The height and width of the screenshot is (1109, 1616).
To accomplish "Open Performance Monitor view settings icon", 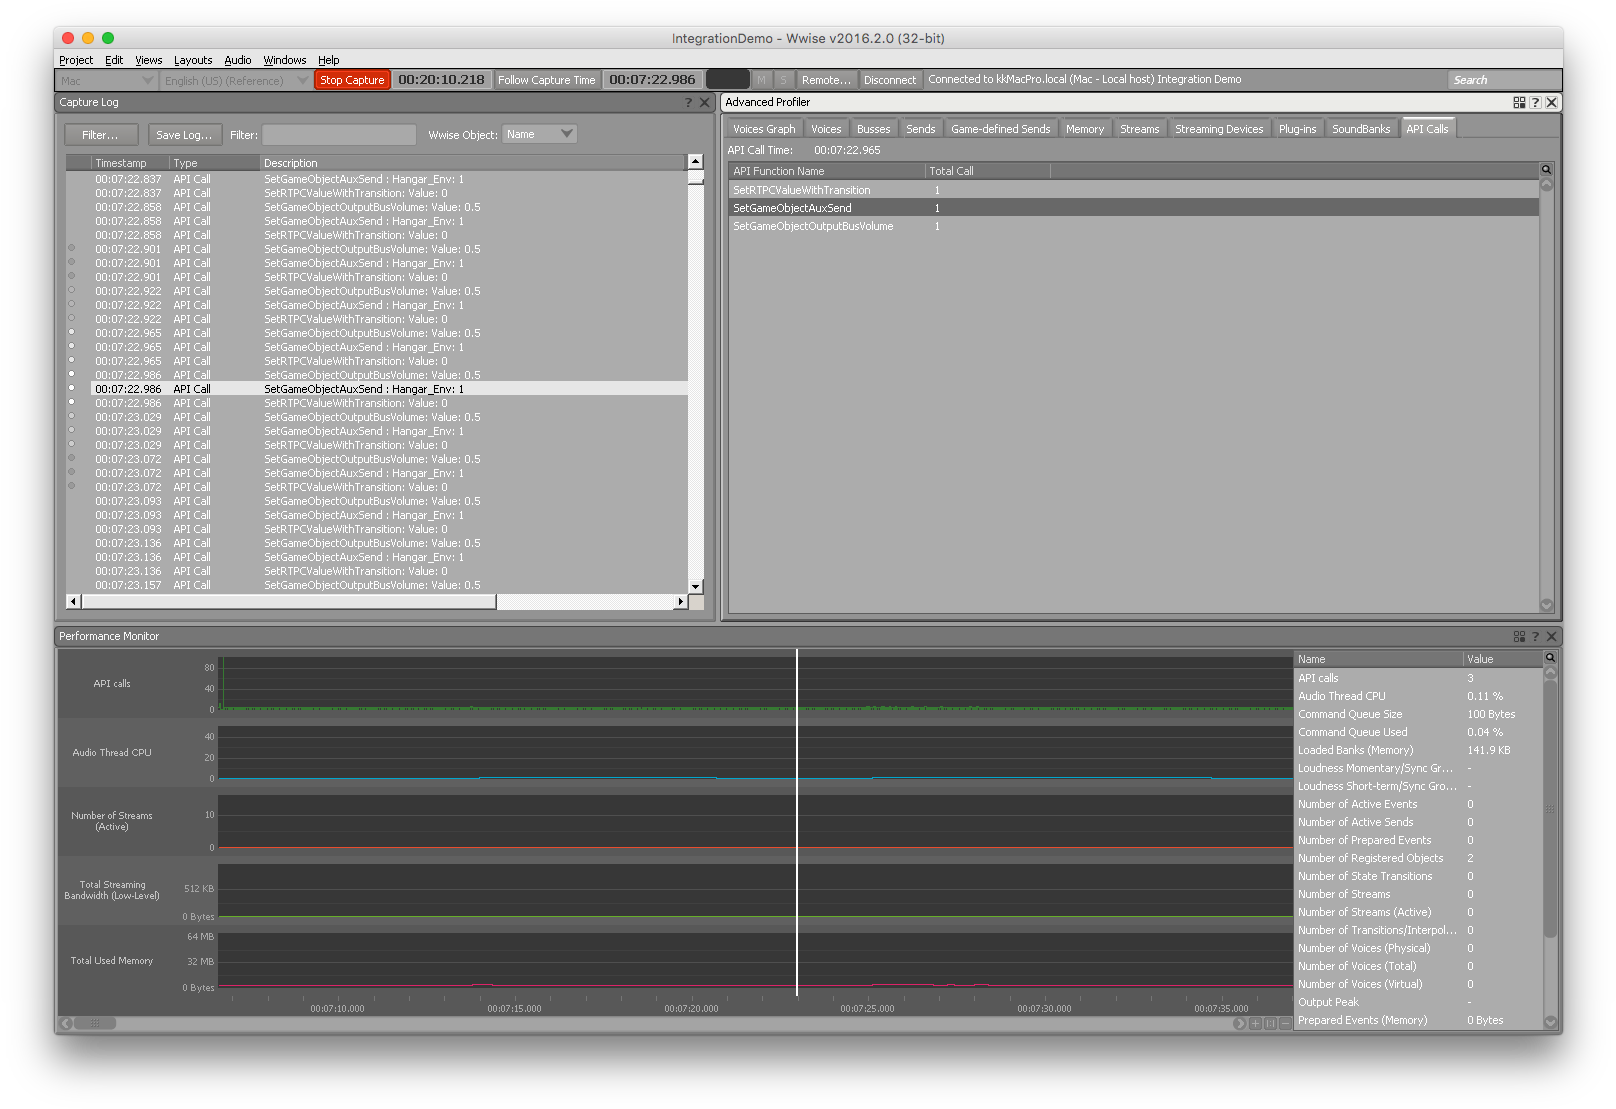I will [x=1519, y=636].
